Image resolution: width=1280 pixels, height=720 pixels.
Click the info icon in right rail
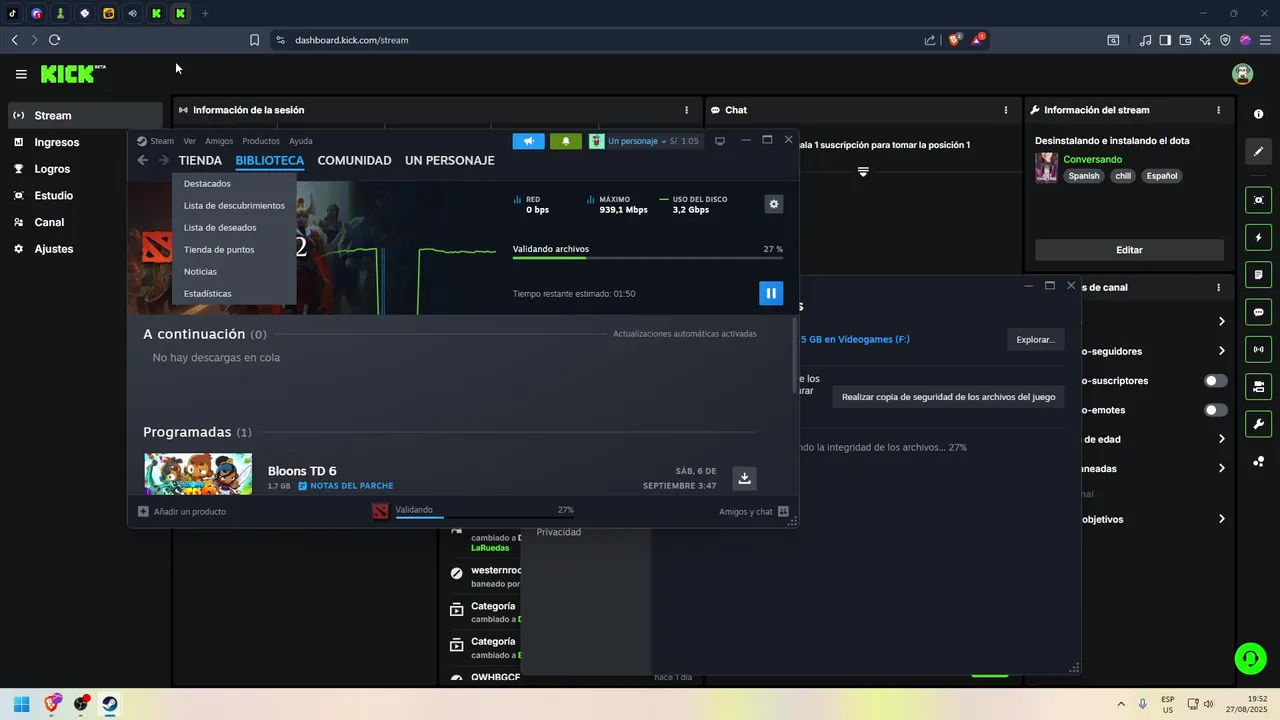click(1258, 114)
